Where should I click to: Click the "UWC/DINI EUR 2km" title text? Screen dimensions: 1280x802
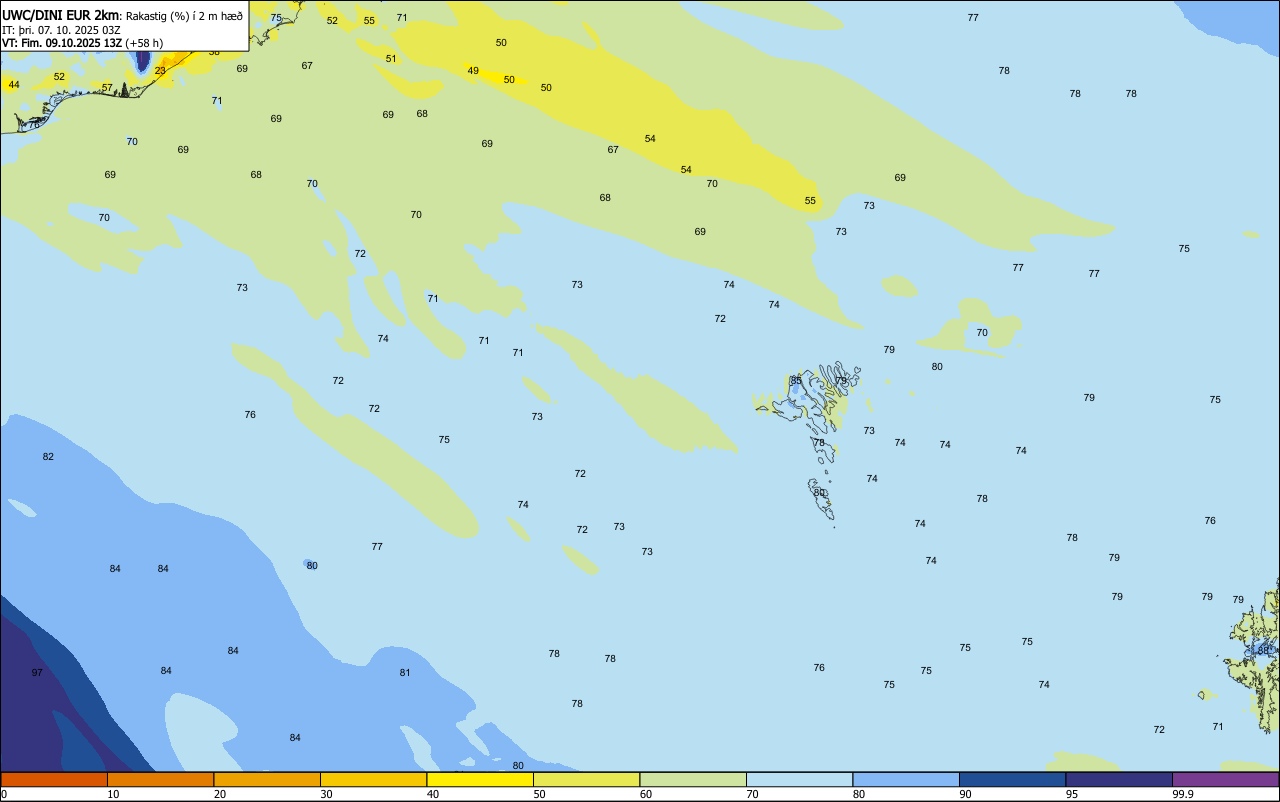[x=61, y=15]
